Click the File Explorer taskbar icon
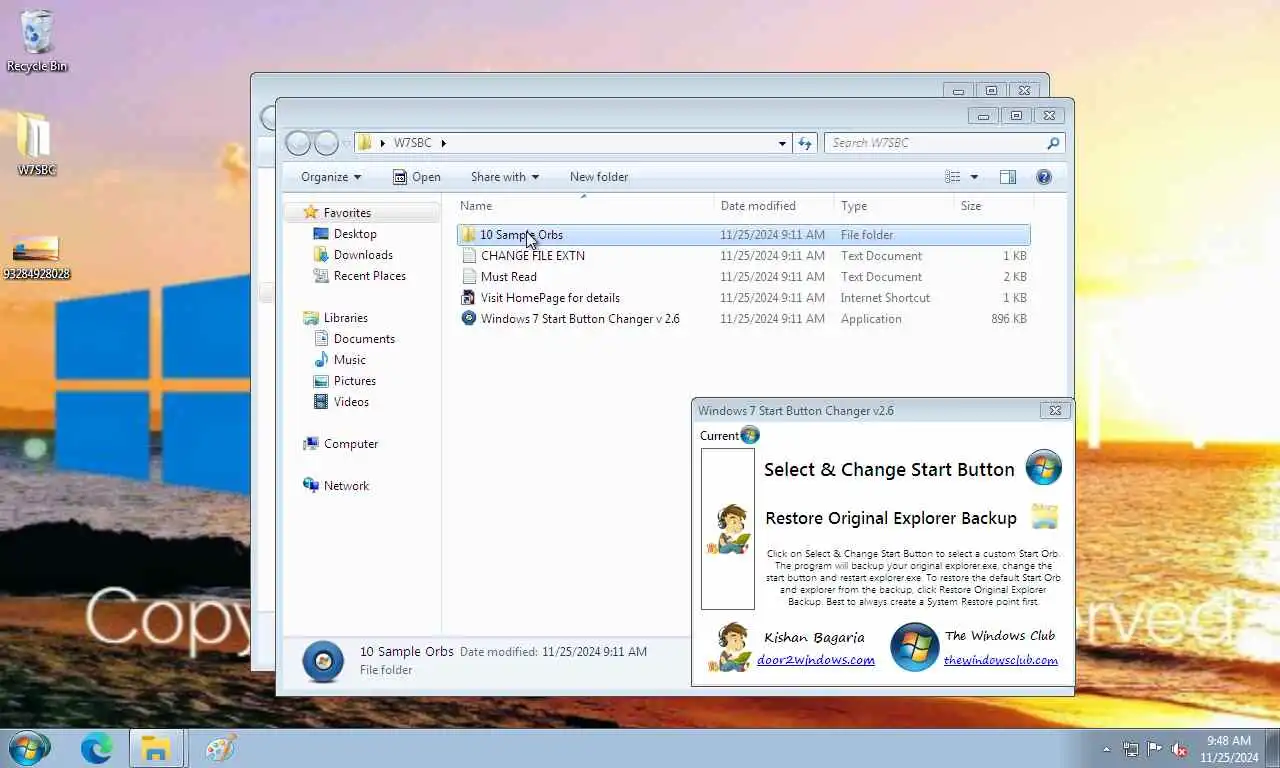1280x768 pixels. click(155, 748)
